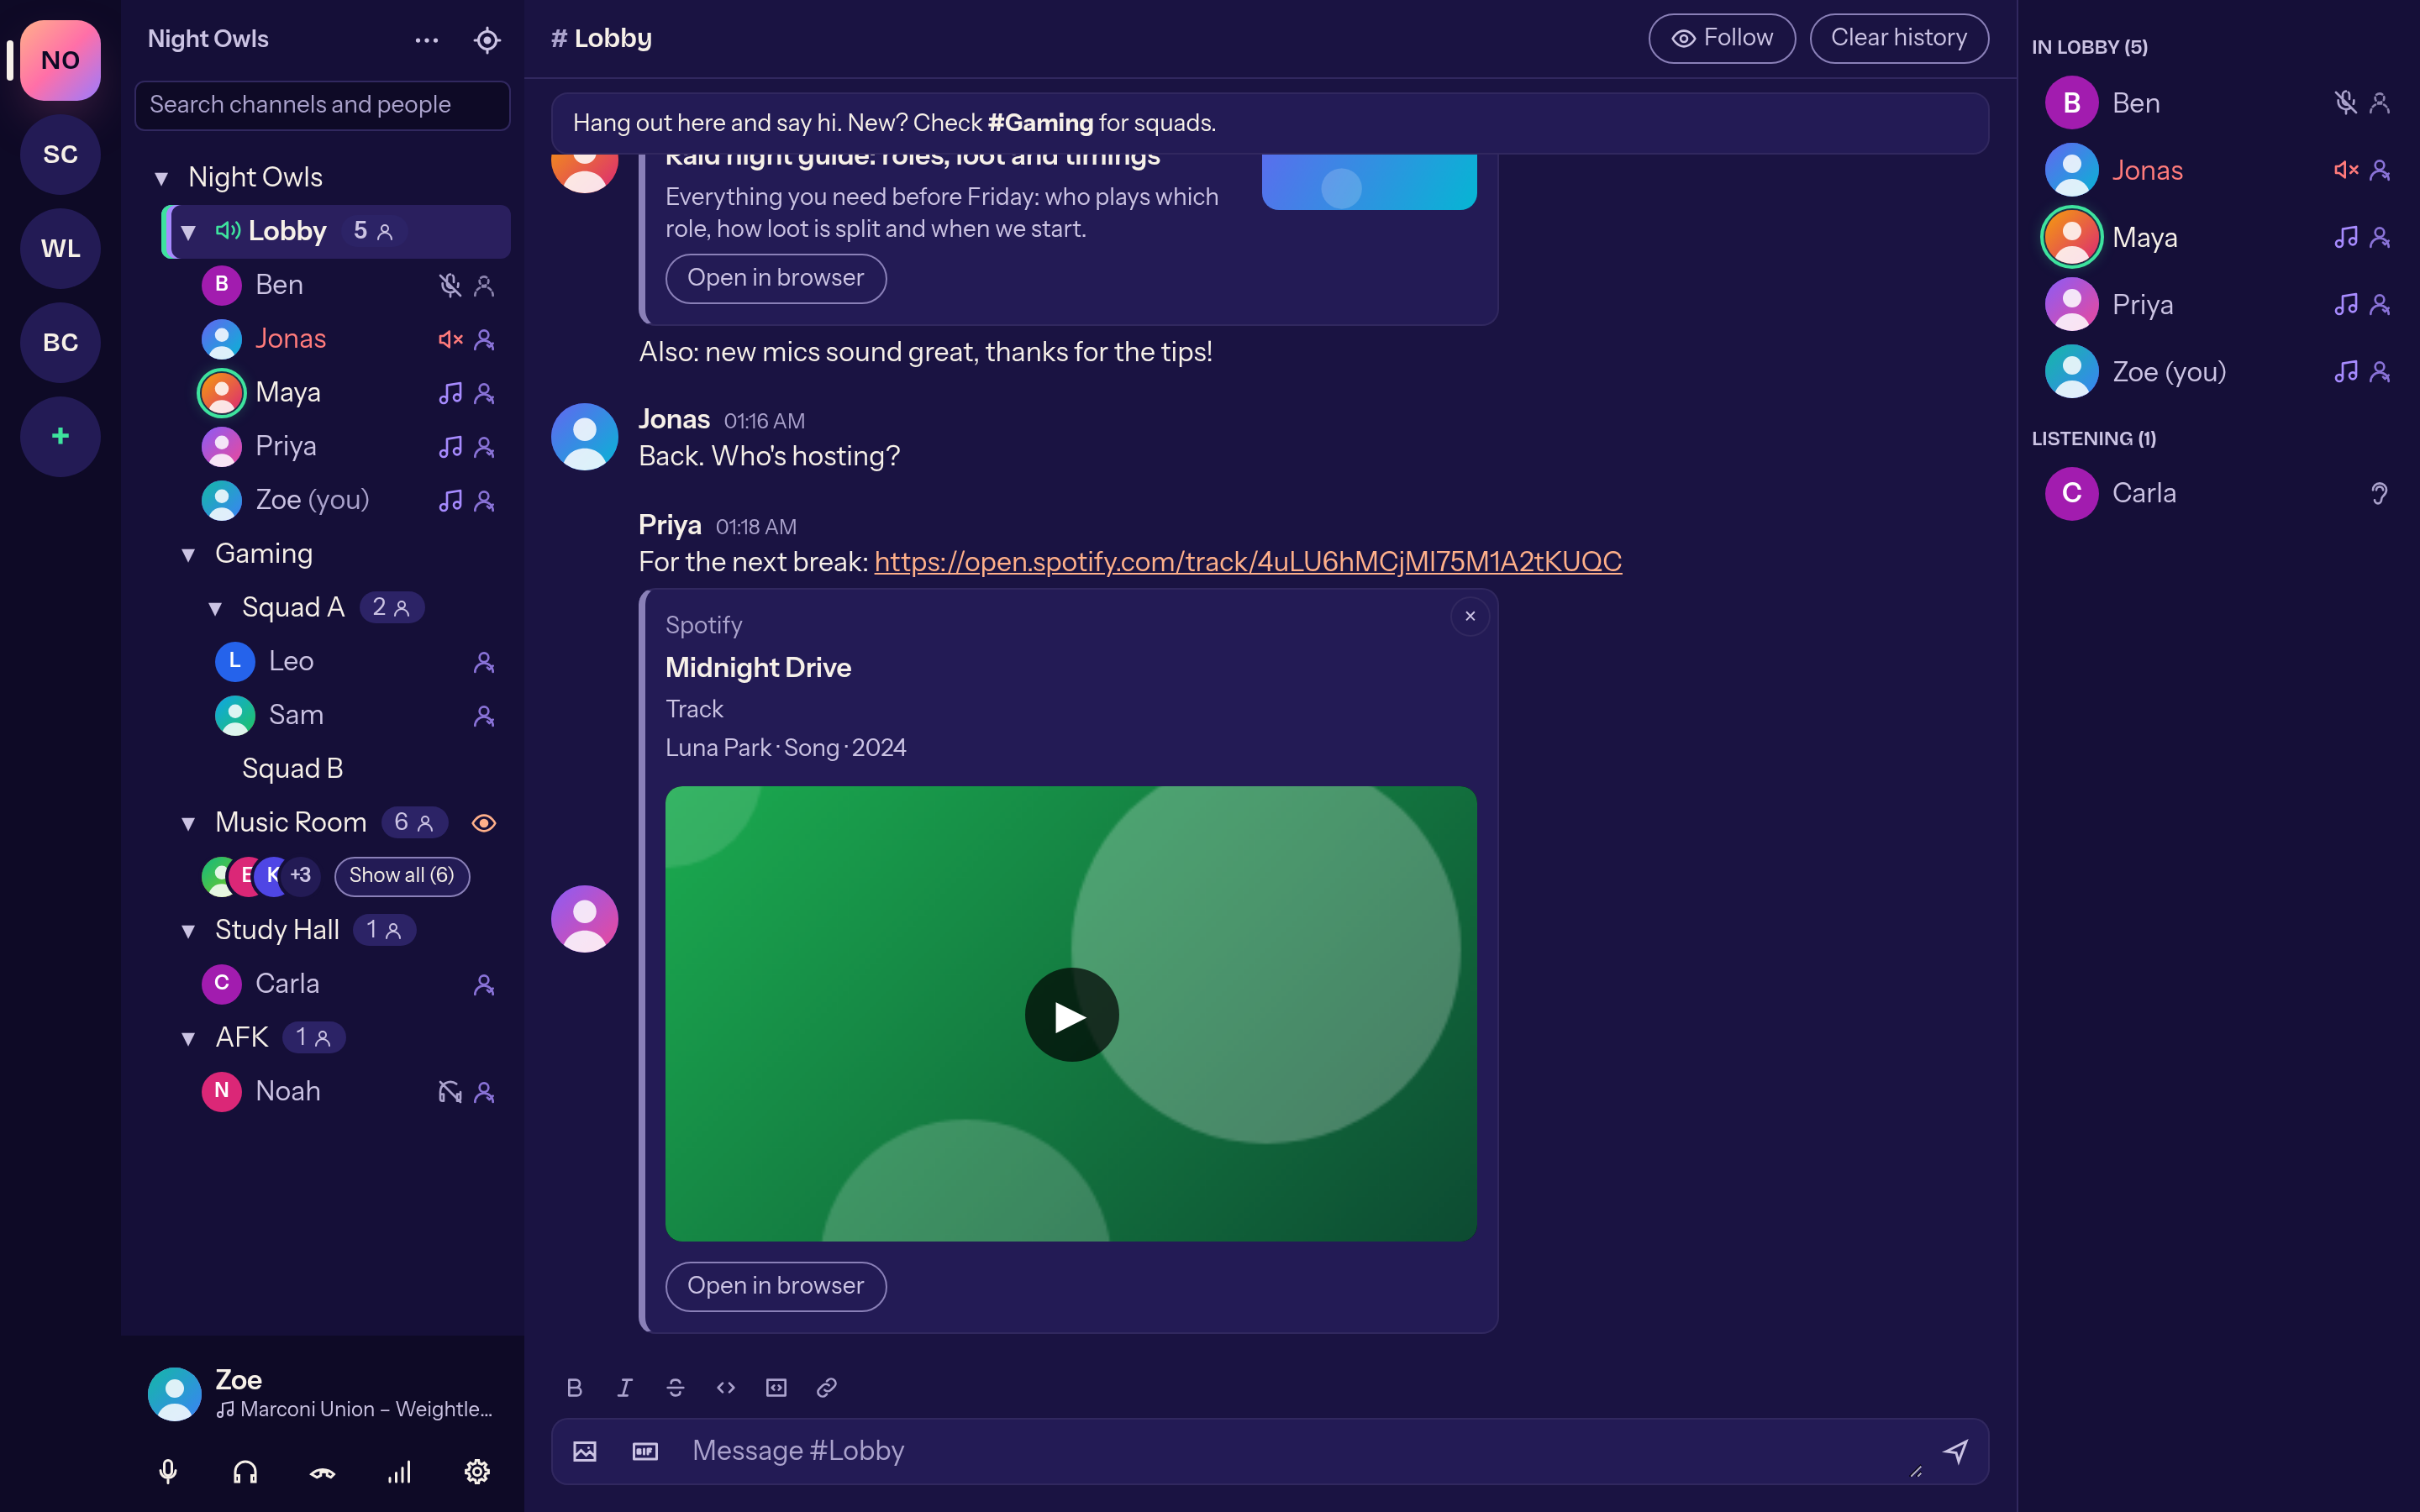Toggle your microphone in the bottom bar
Image resolution: width=2420 pixels, height=1512 pixels.
tap(168, 1471)
